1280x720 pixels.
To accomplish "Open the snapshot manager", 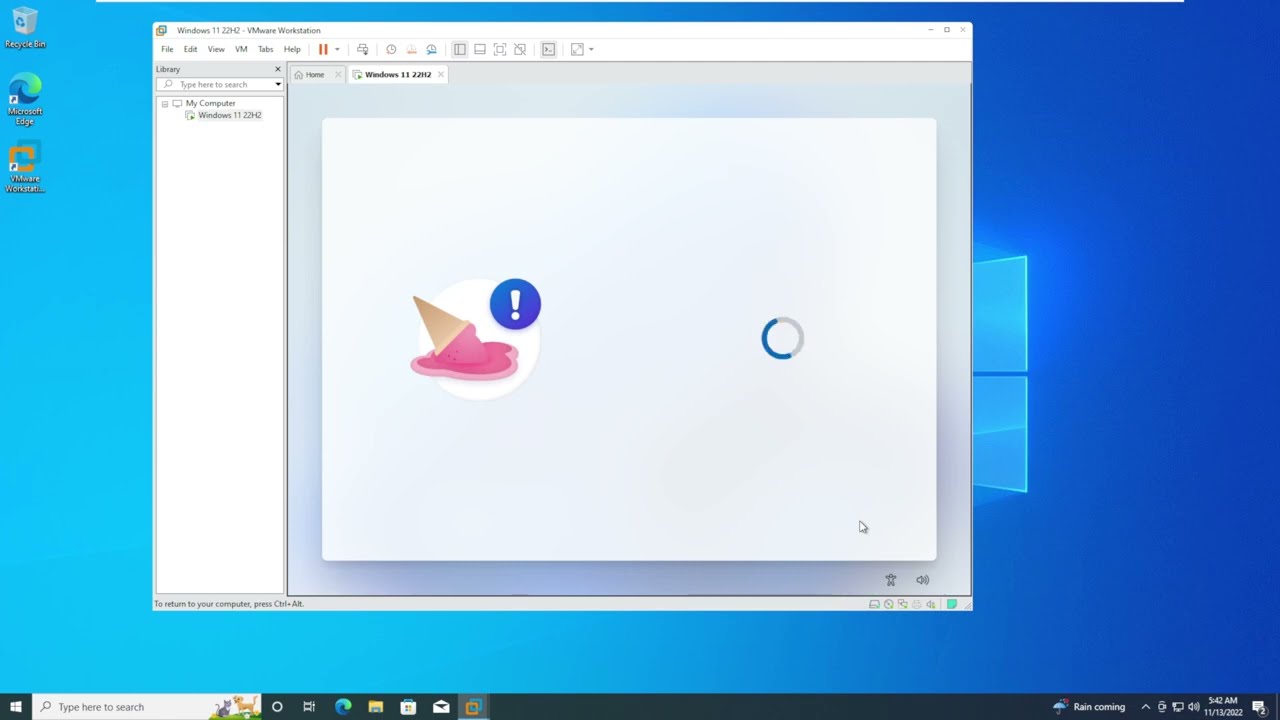I will pos(431,49).
